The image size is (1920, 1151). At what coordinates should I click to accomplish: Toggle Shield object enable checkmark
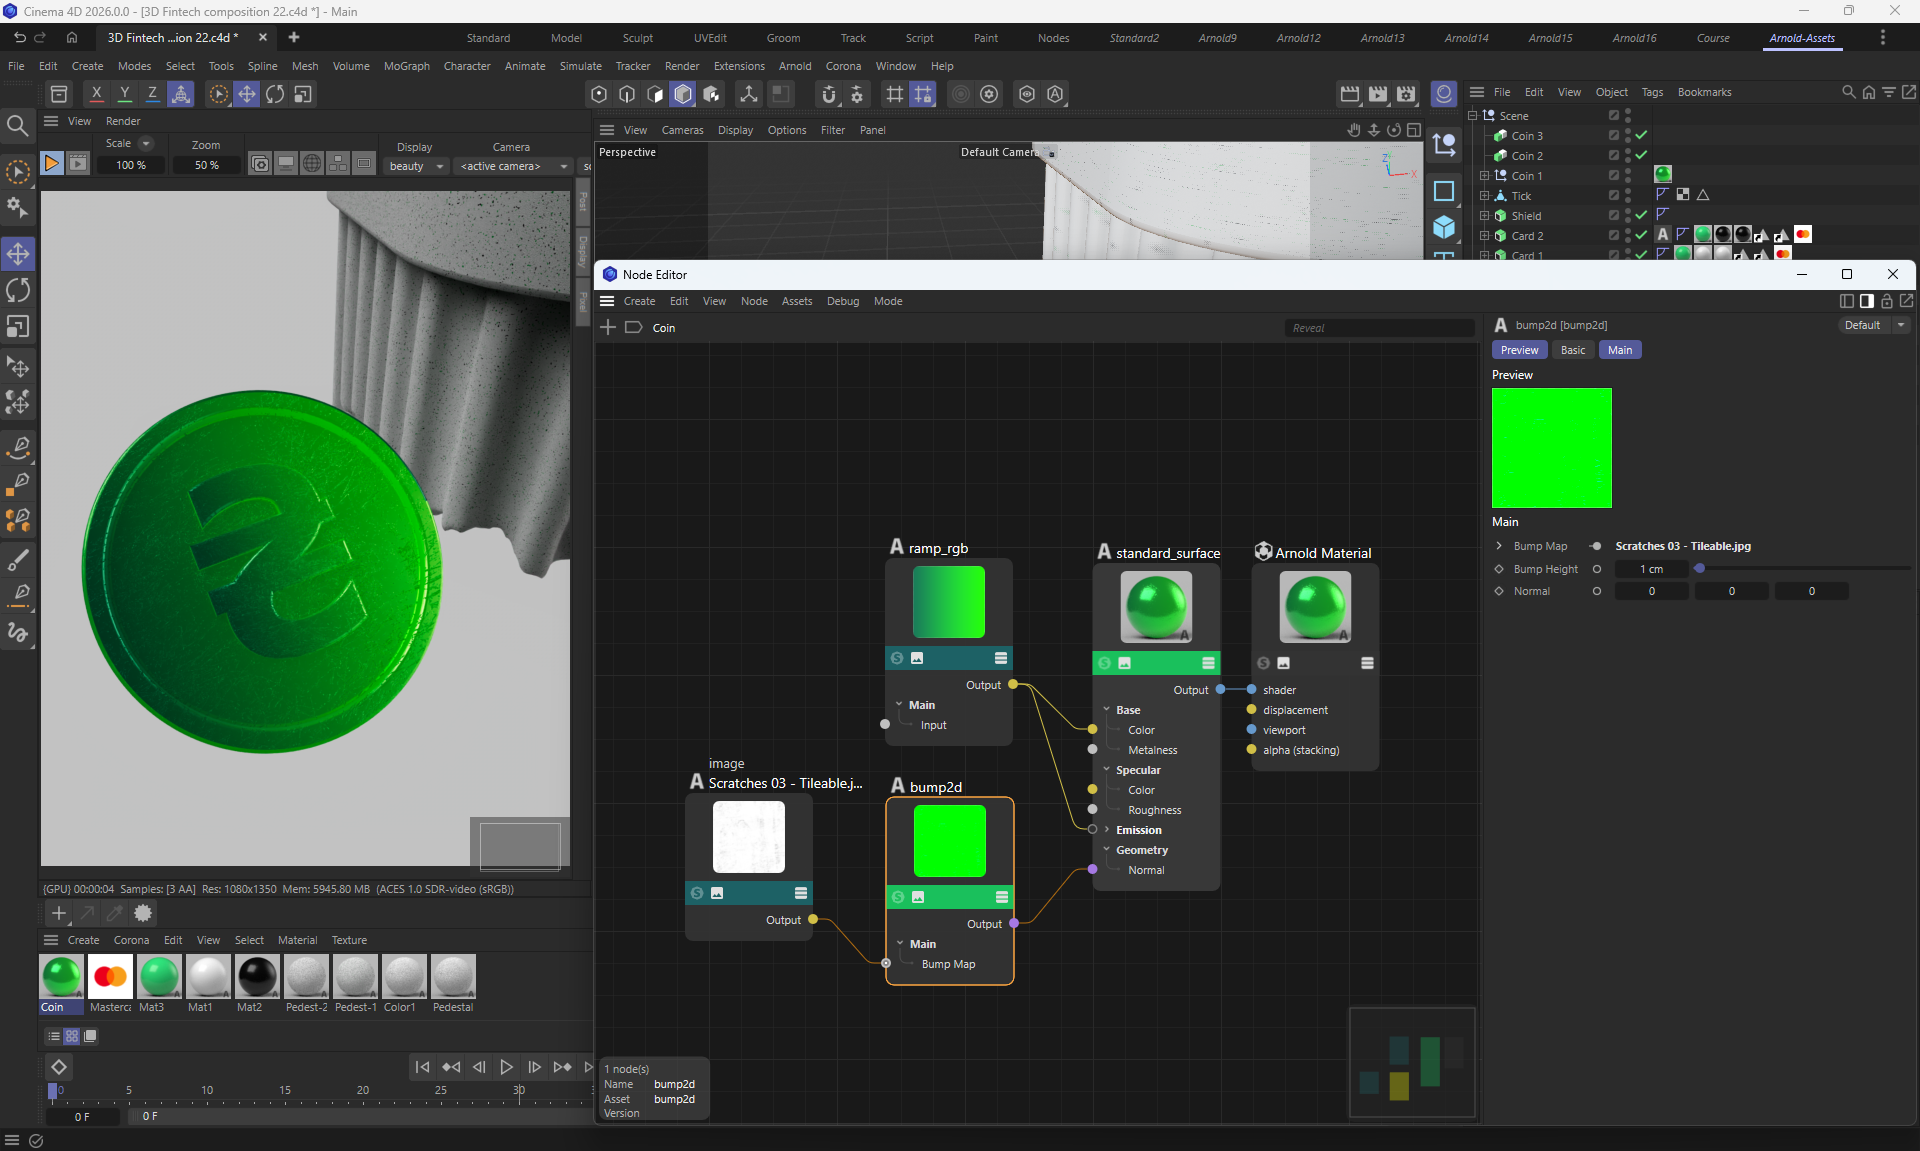pos(1641,215)
